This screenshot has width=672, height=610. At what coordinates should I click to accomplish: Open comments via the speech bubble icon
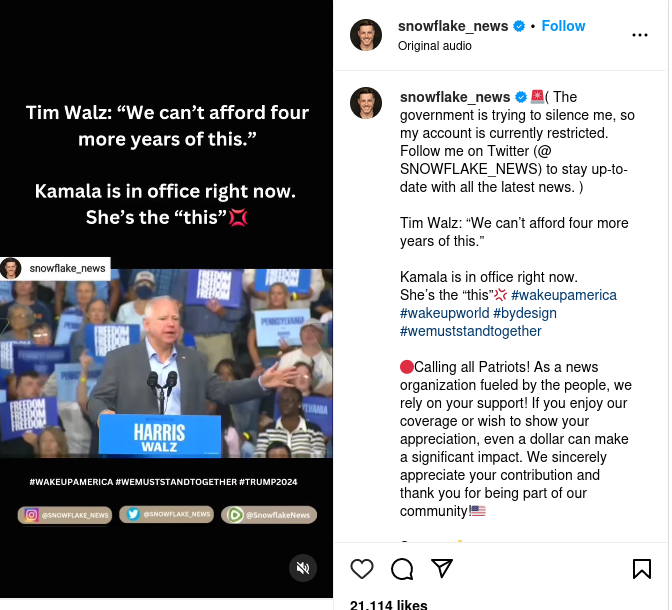point(402,569)
